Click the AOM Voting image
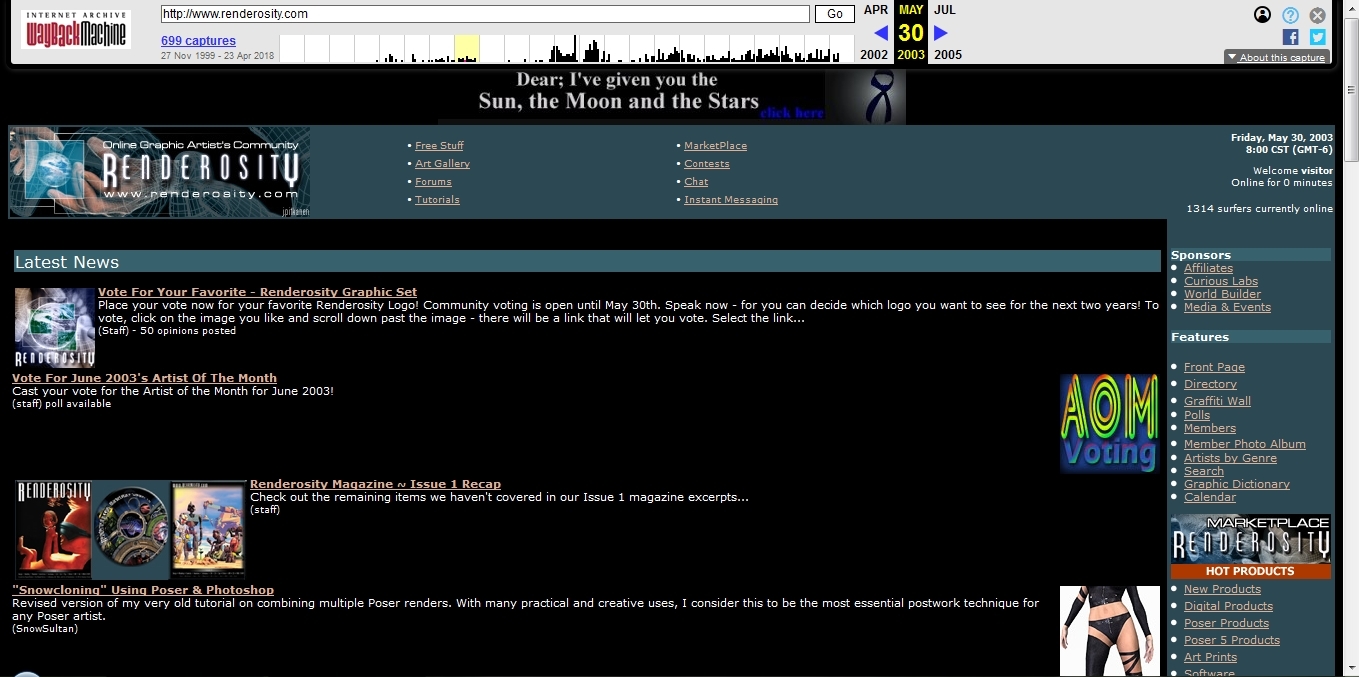 tap(1109, 423)
